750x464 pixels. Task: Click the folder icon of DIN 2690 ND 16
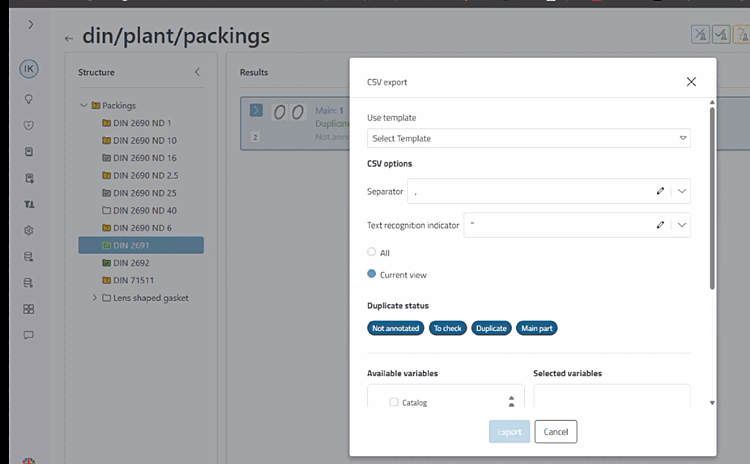pyautogui.click(x=107, y=158)
